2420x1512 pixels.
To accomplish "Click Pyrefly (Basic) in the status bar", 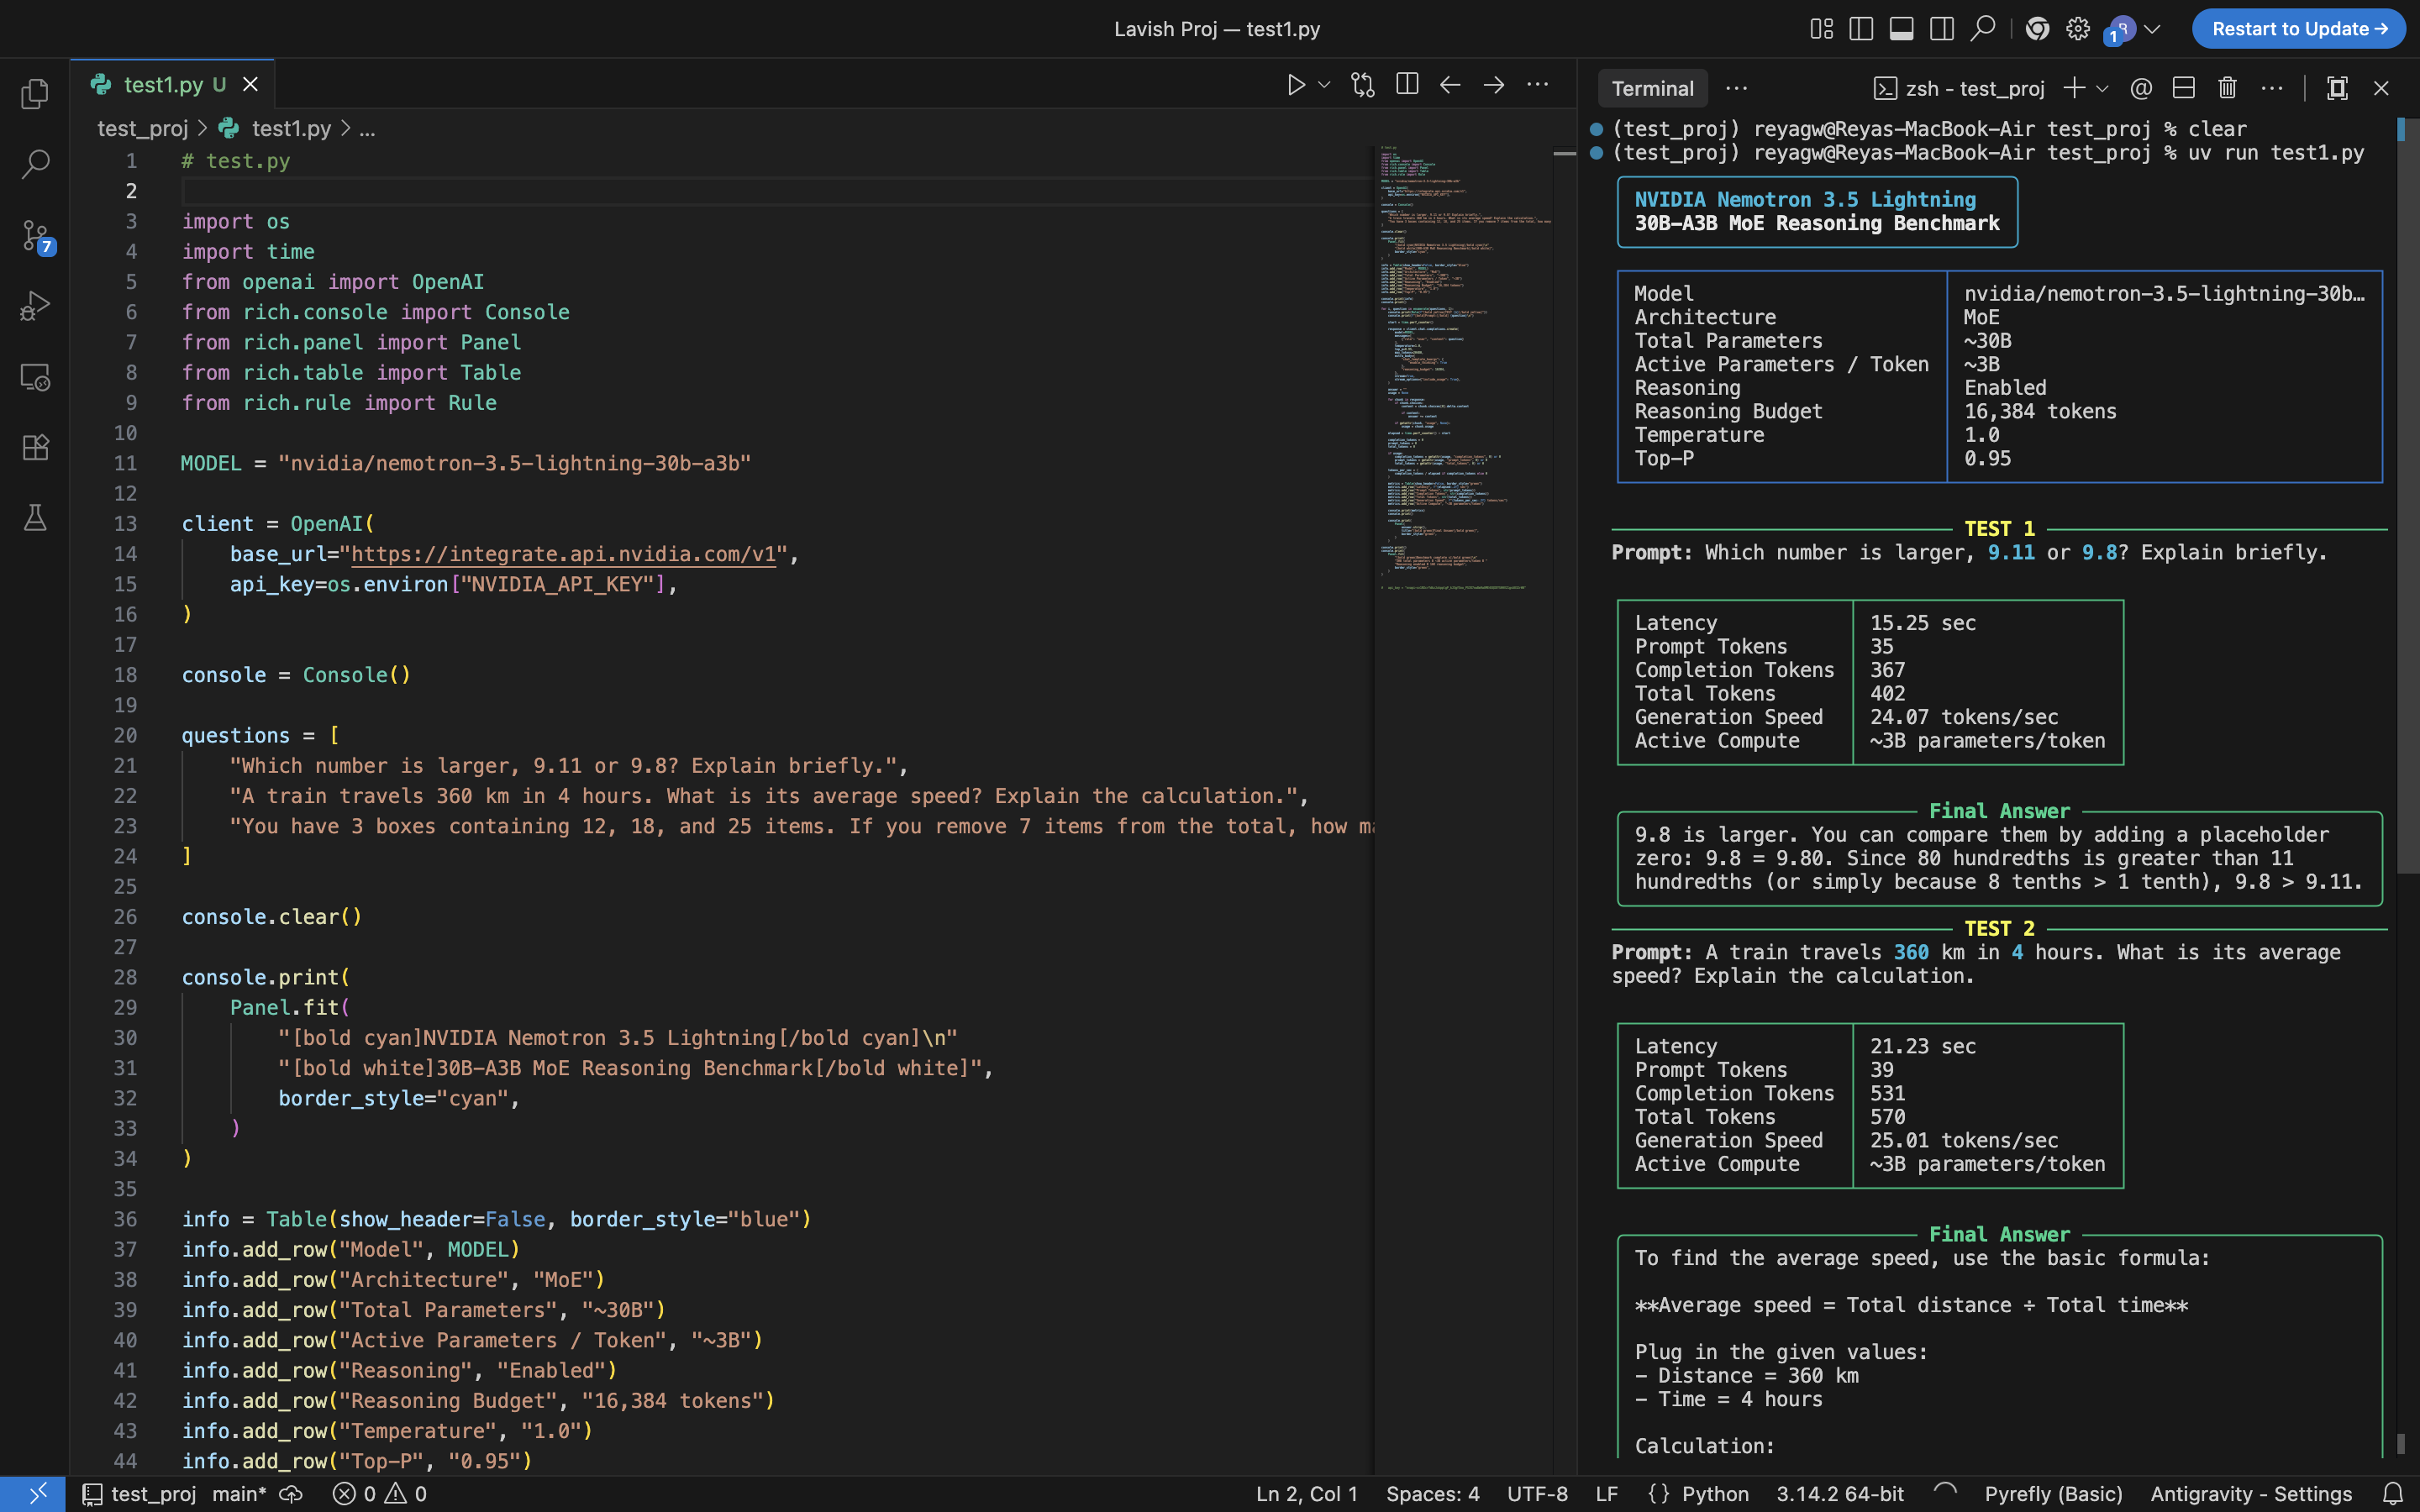I will [x=2053, y=1494].
